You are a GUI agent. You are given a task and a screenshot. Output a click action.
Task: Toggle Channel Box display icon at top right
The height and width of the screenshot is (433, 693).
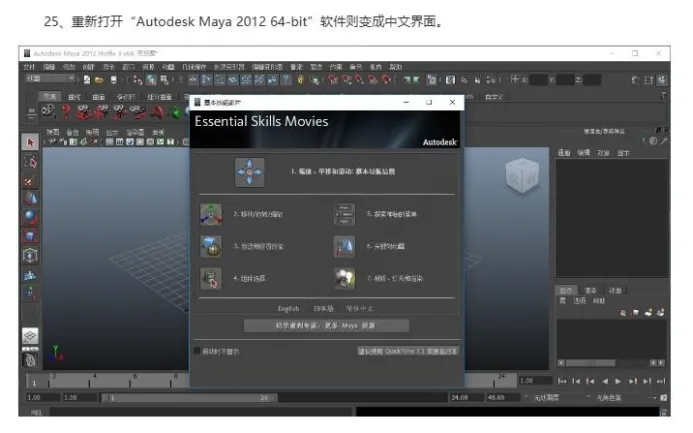click(x=661, y=80)
